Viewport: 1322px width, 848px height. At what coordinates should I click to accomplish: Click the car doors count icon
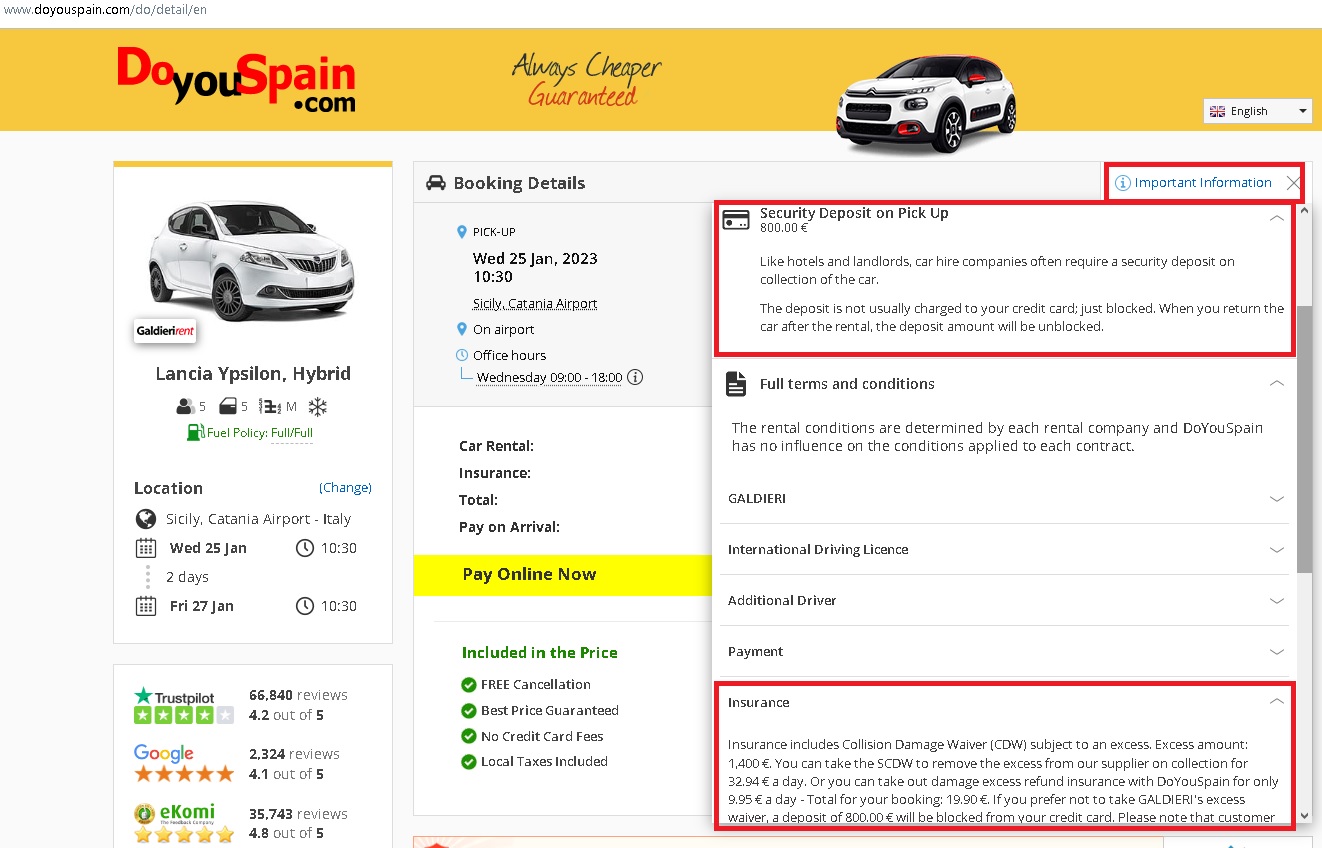click(x=227, y=407)
